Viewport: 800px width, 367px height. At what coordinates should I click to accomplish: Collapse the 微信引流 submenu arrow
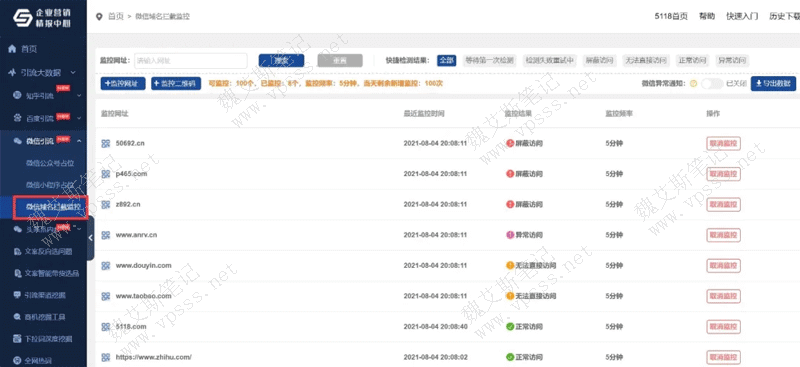[79, 141]
